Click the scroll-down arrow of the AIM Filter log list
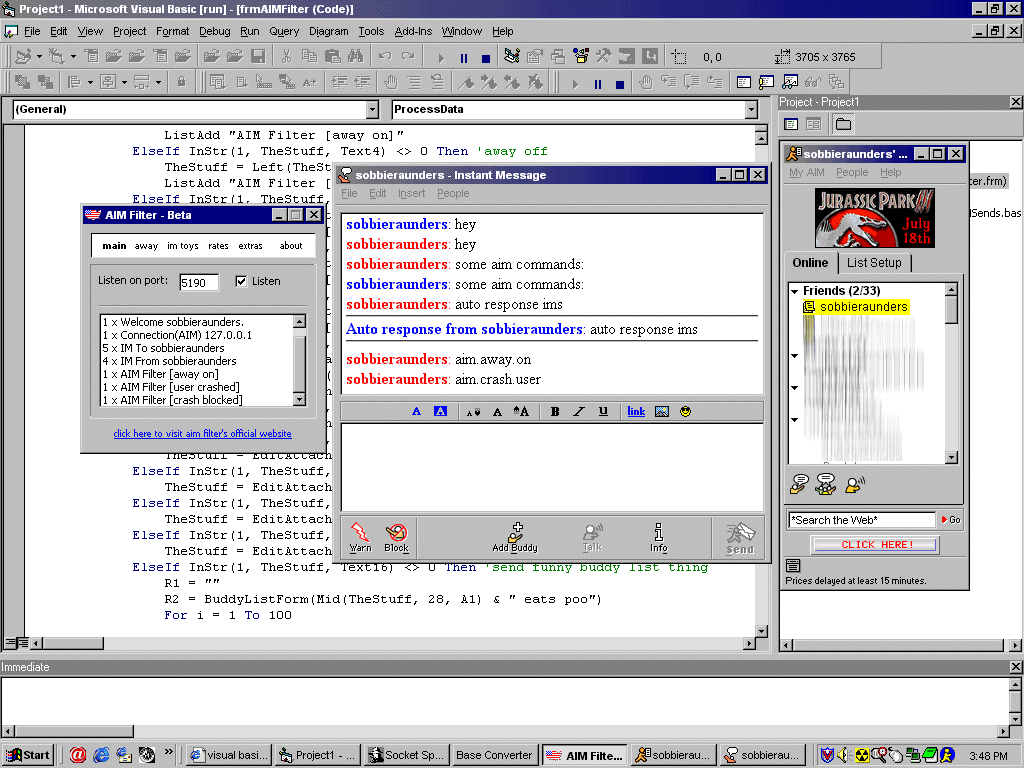 [299, 400]
